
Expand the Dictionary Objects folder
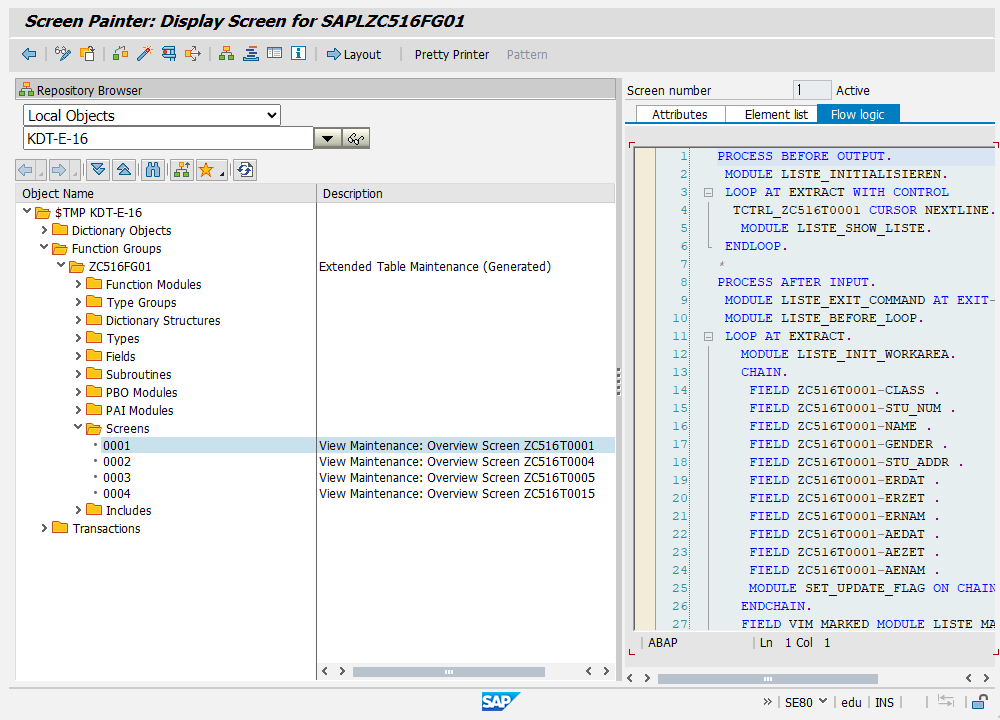(44, 230)
